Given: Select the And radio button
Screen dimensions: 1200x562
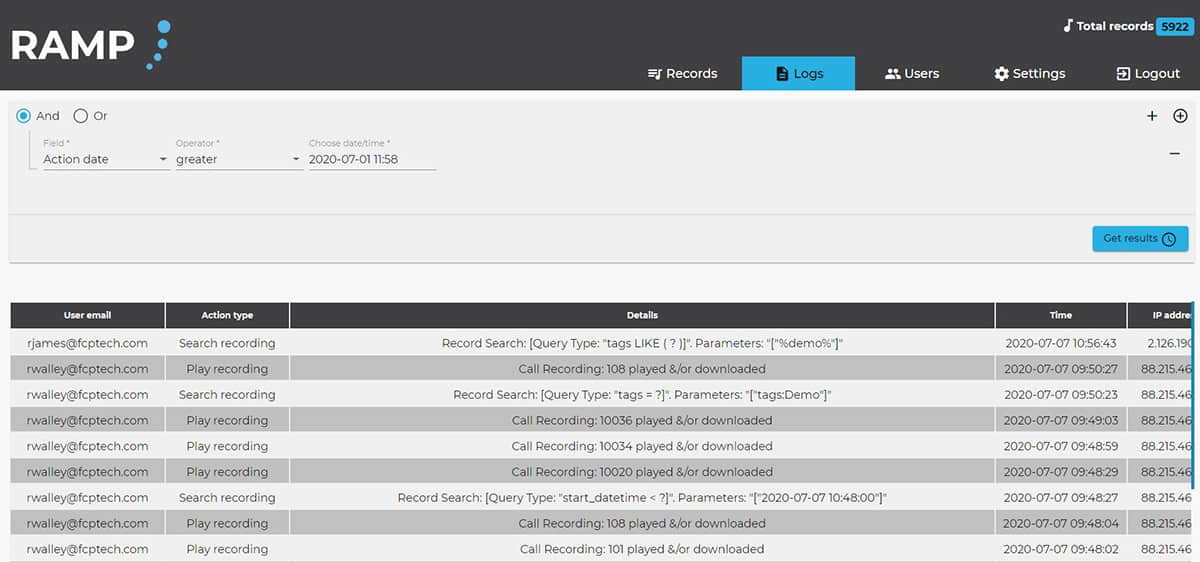Looking at the screenshot, I should [23, 116].
